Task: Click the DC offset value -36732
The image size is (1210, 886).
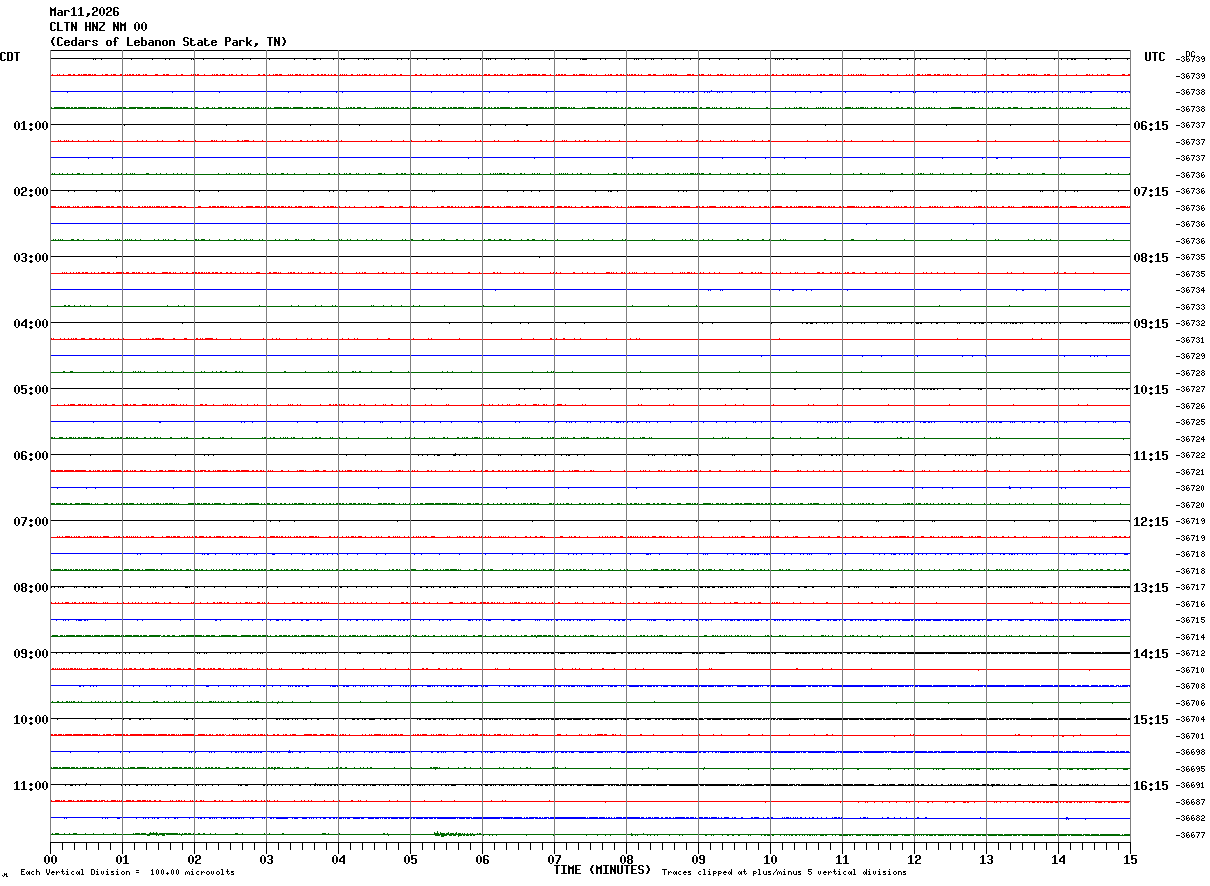Action: [1191, 324]
